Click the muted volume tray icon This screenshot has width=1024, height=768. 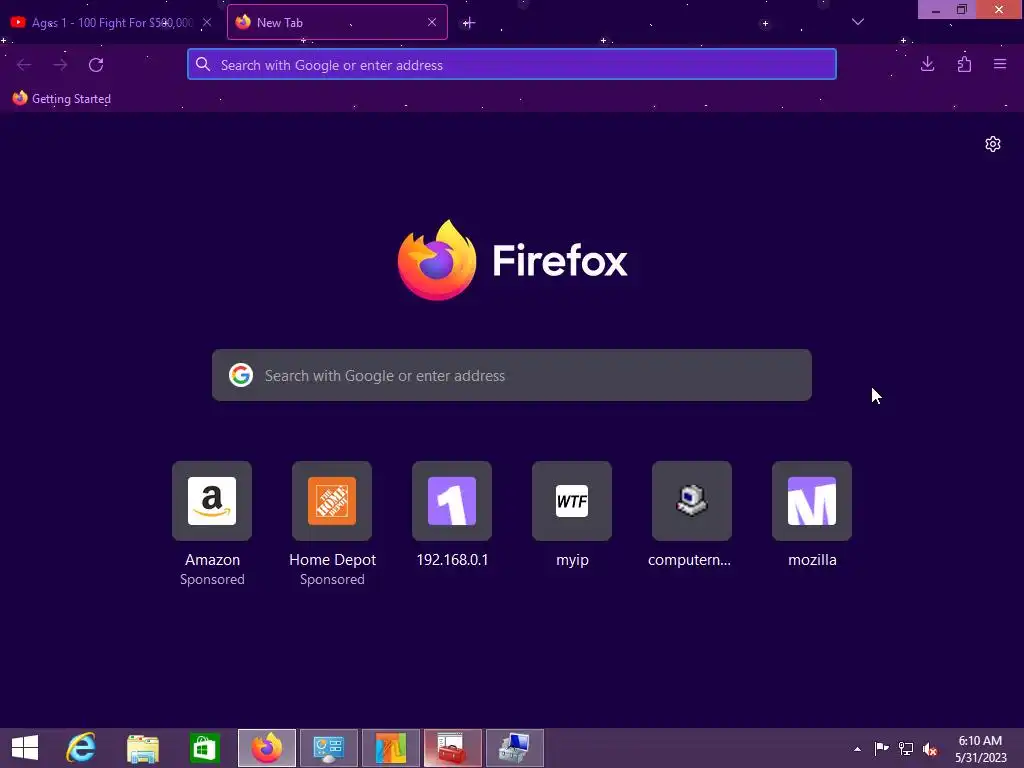point(930,748)
